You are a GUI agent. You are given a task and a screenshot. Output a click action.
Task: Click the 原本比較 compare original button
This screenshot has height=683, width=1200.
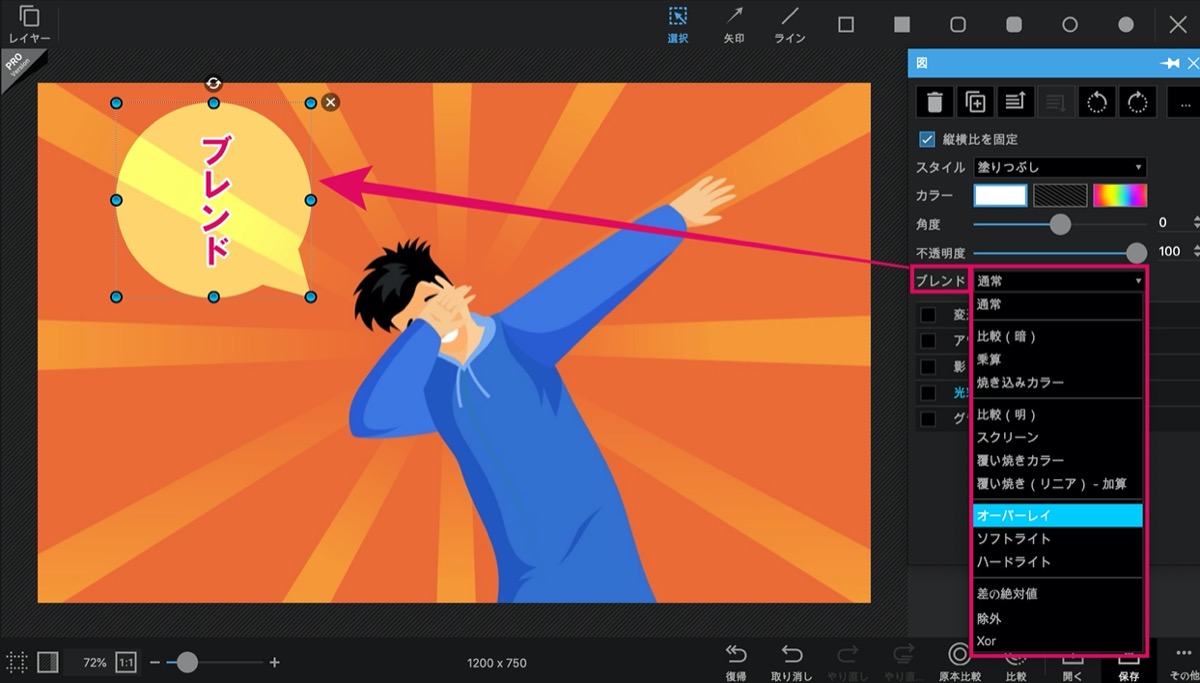pyautogui.click(x=959, y=662)
